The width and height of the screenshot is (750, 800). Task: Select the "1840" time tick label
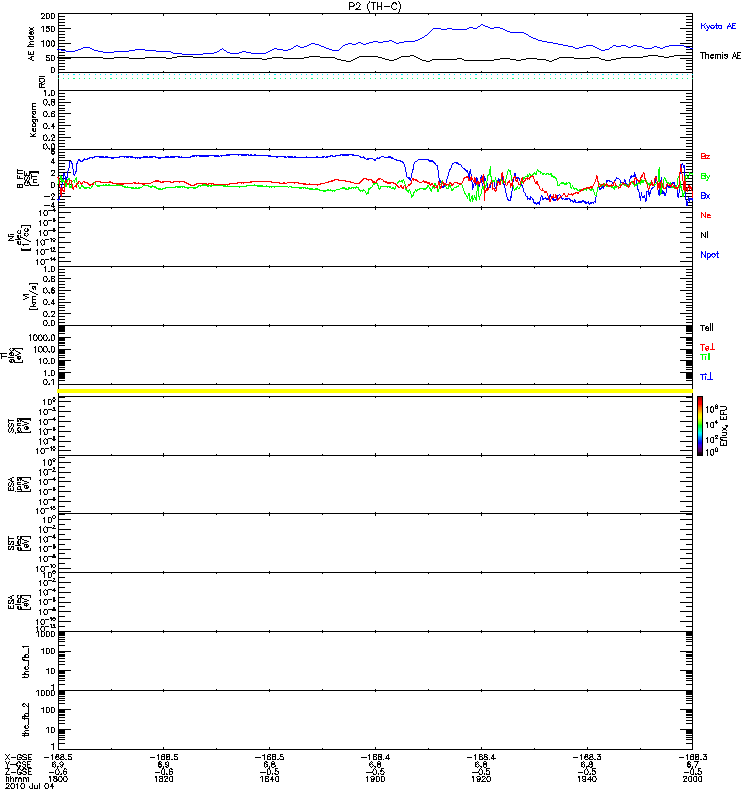click(x=269, y=779)
